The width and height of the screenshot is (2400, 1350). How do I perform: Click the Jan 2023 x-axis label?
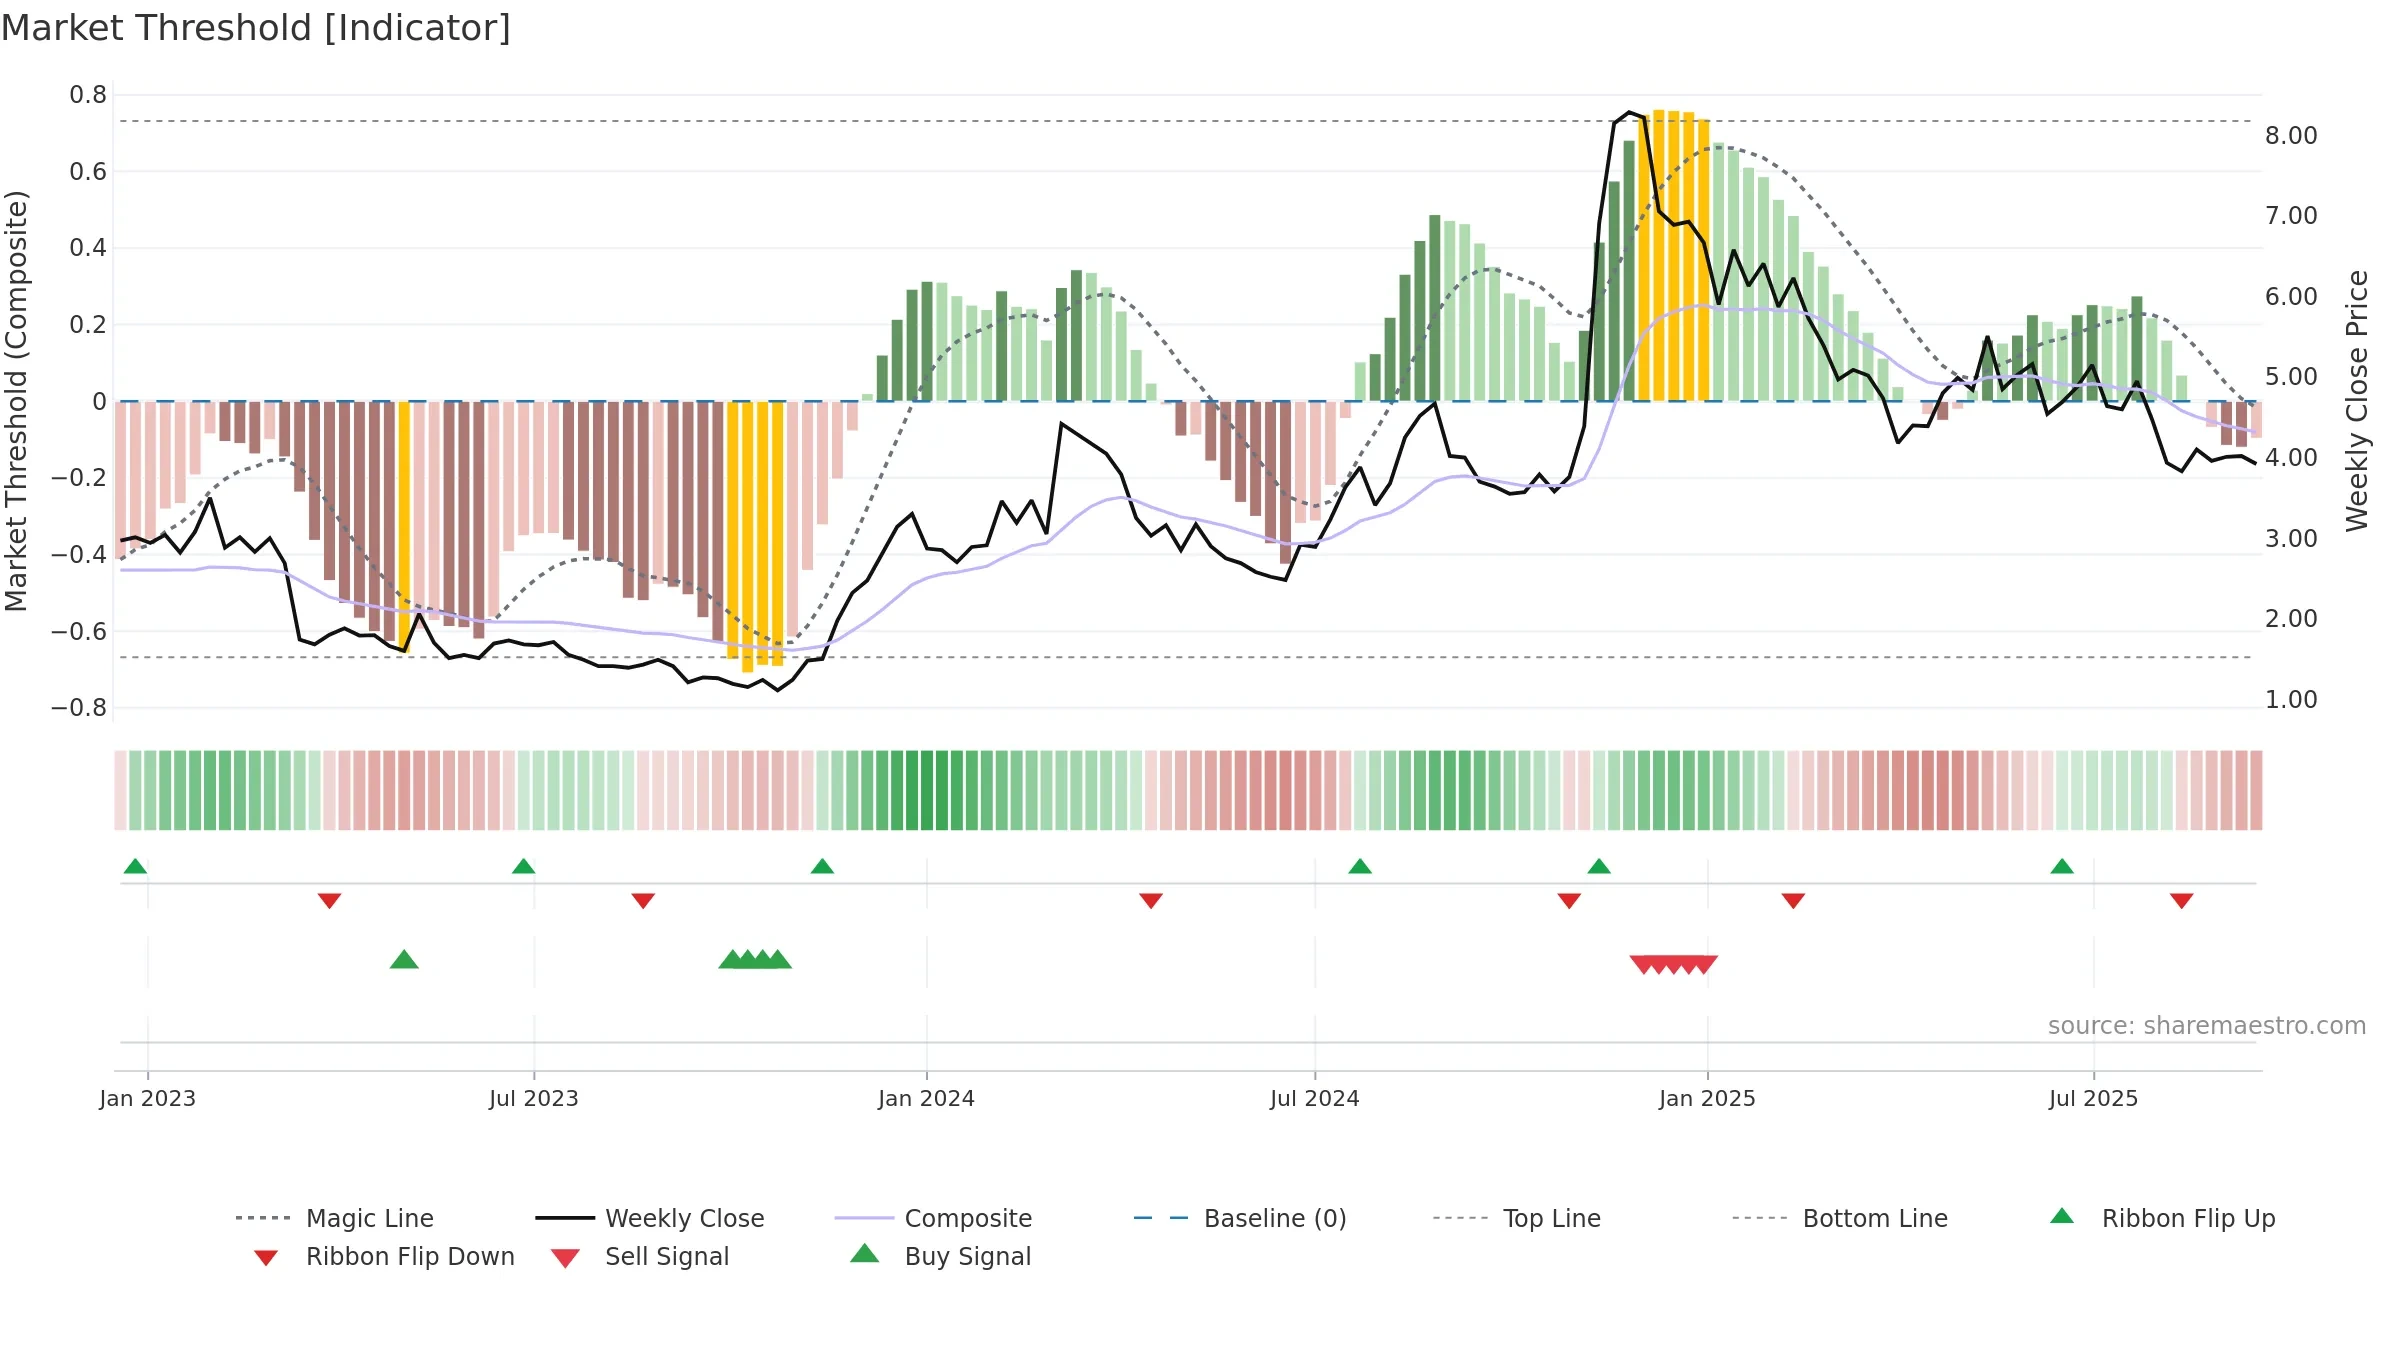(x=147, y=1099)
